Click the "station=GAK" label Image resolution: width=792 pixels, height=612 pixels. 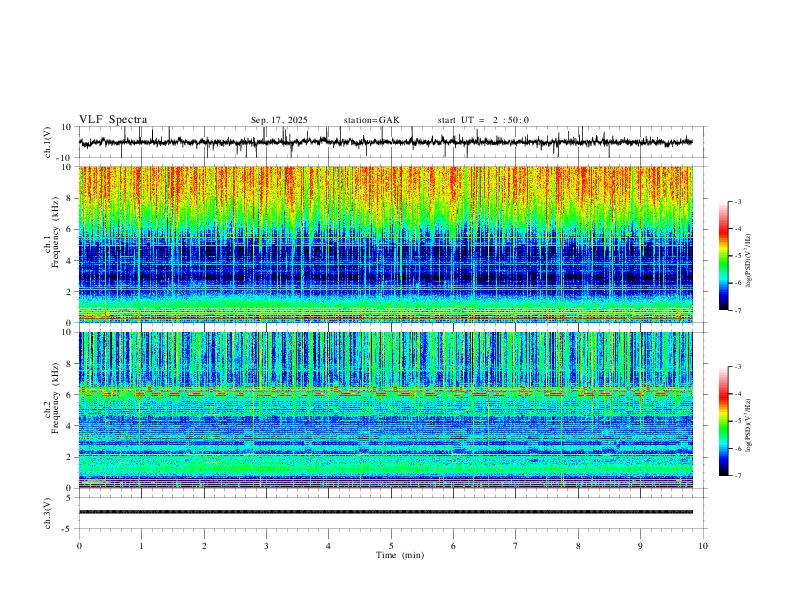pos(371,120)
